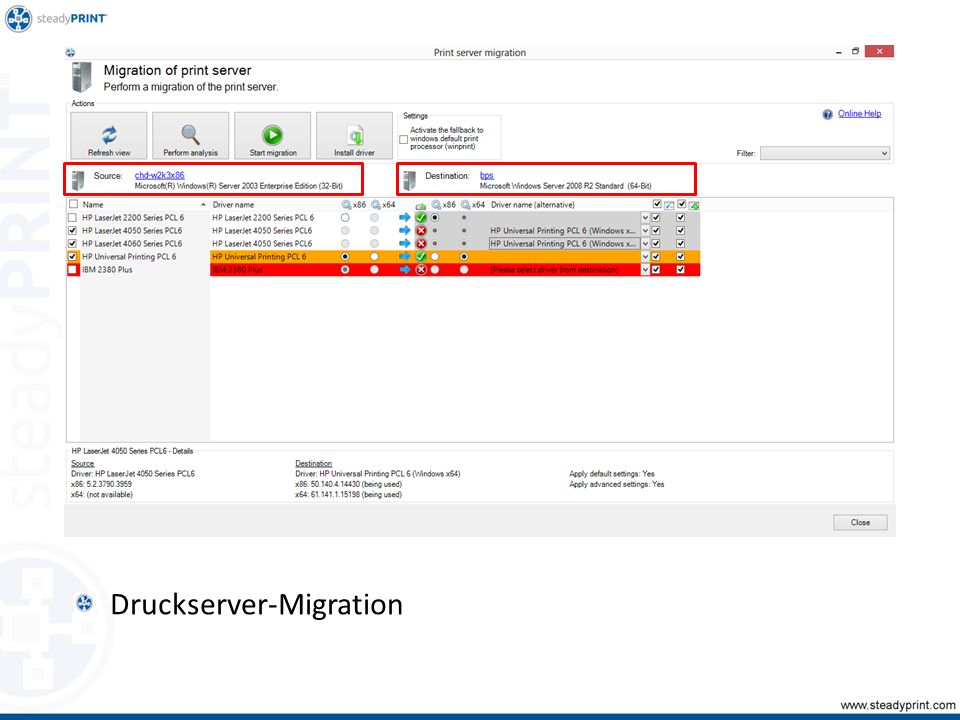
Task: Toggle the select-all checkbox beside Name header
Action: tap(73, 204)
